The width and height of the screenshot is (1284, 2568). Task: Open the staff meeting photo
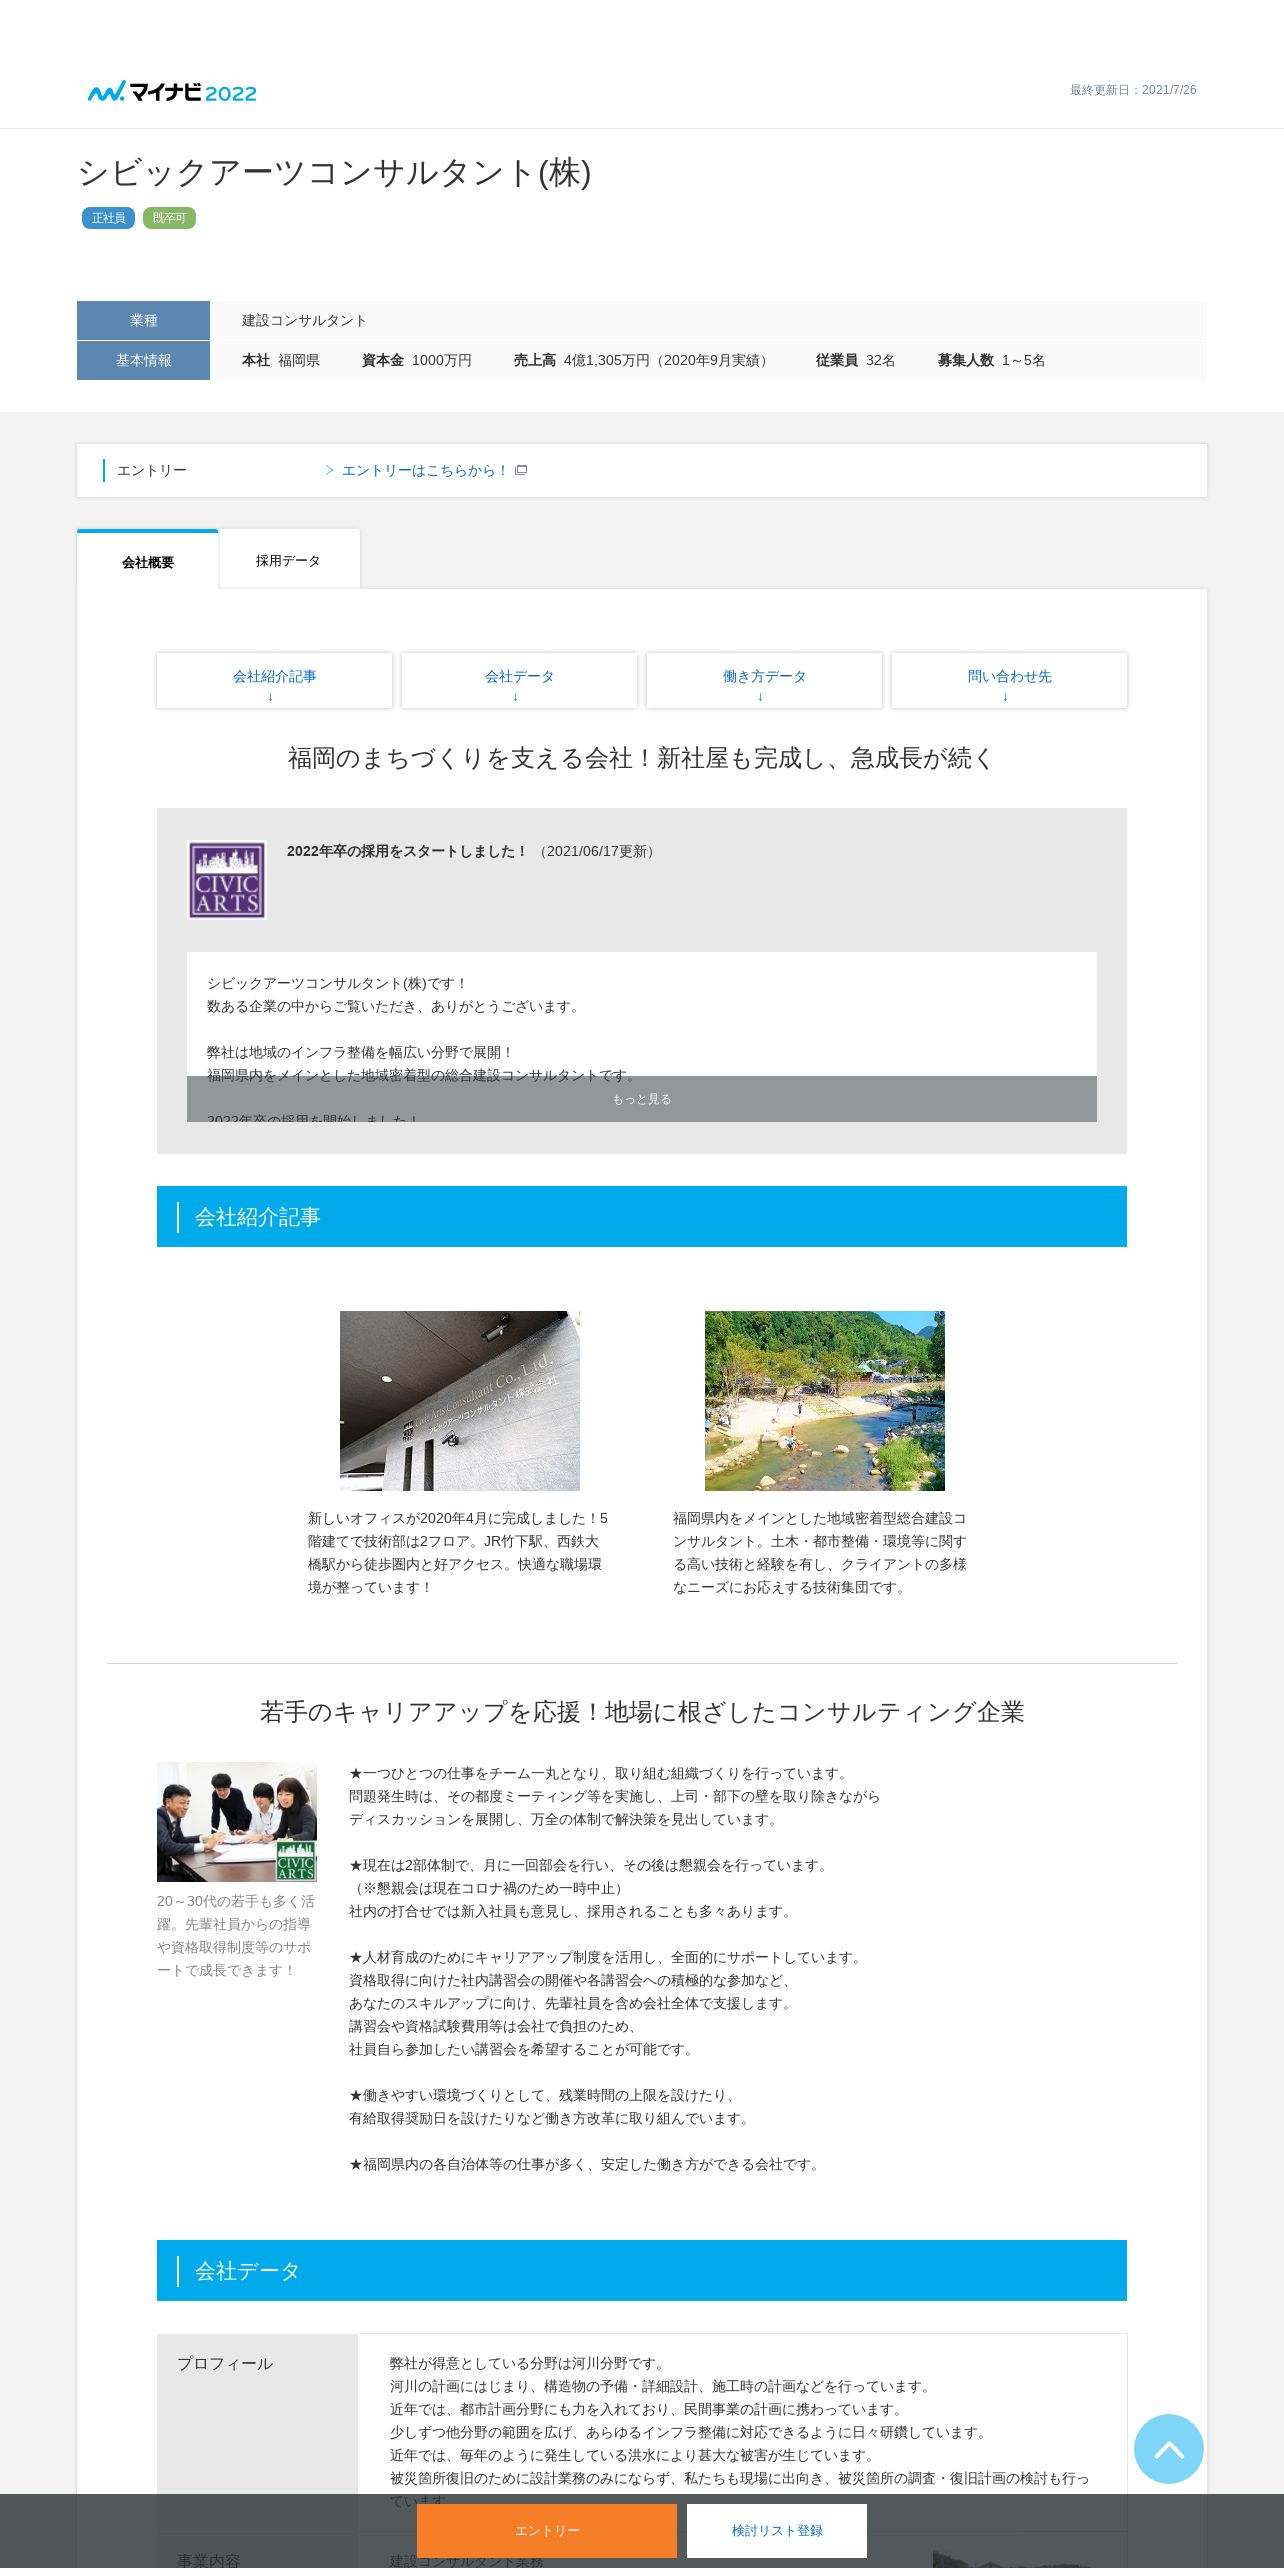click(237, 1822)
